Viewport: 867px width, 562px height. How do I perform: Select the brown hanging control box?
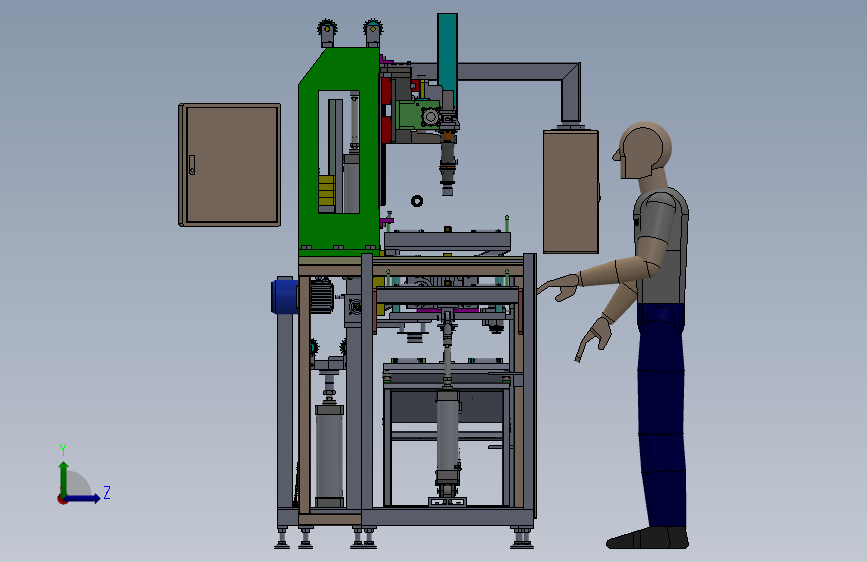tap(571, 191)
